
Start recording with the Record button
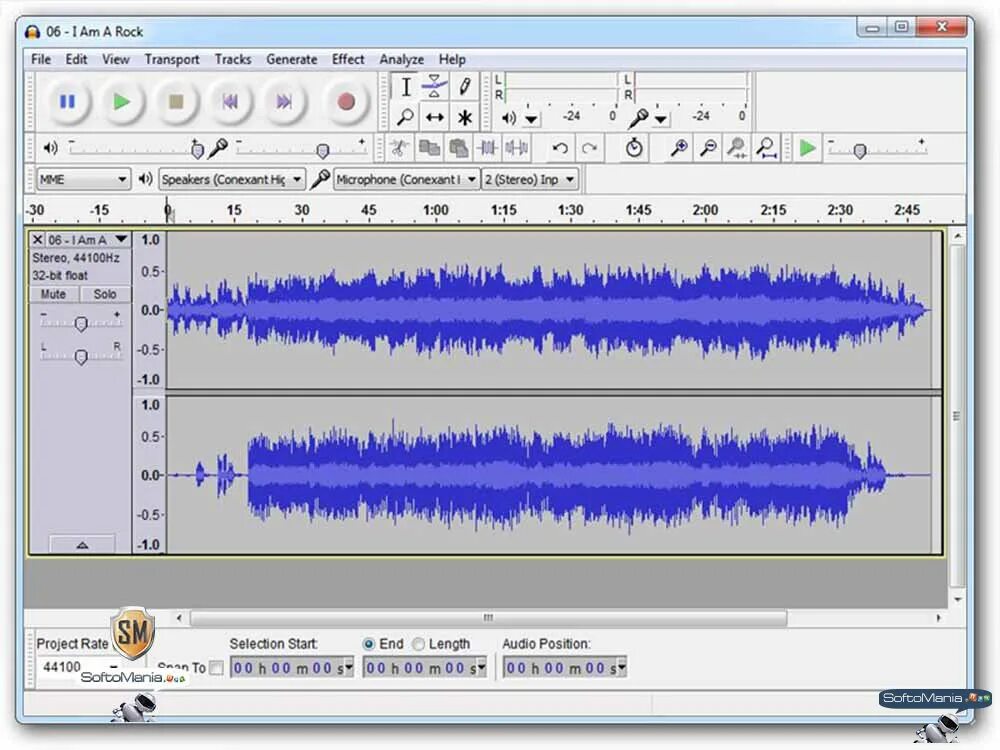[346, 101]
